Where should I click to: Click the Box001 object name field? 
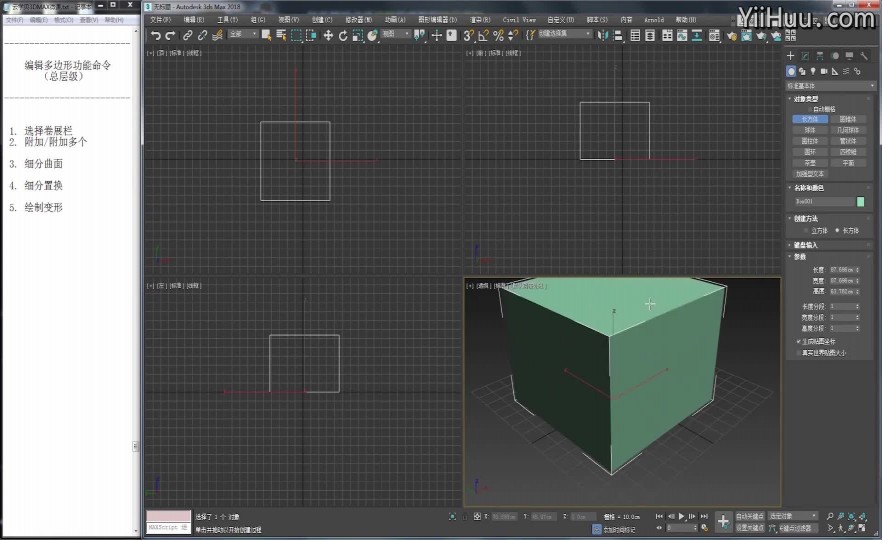823,201
